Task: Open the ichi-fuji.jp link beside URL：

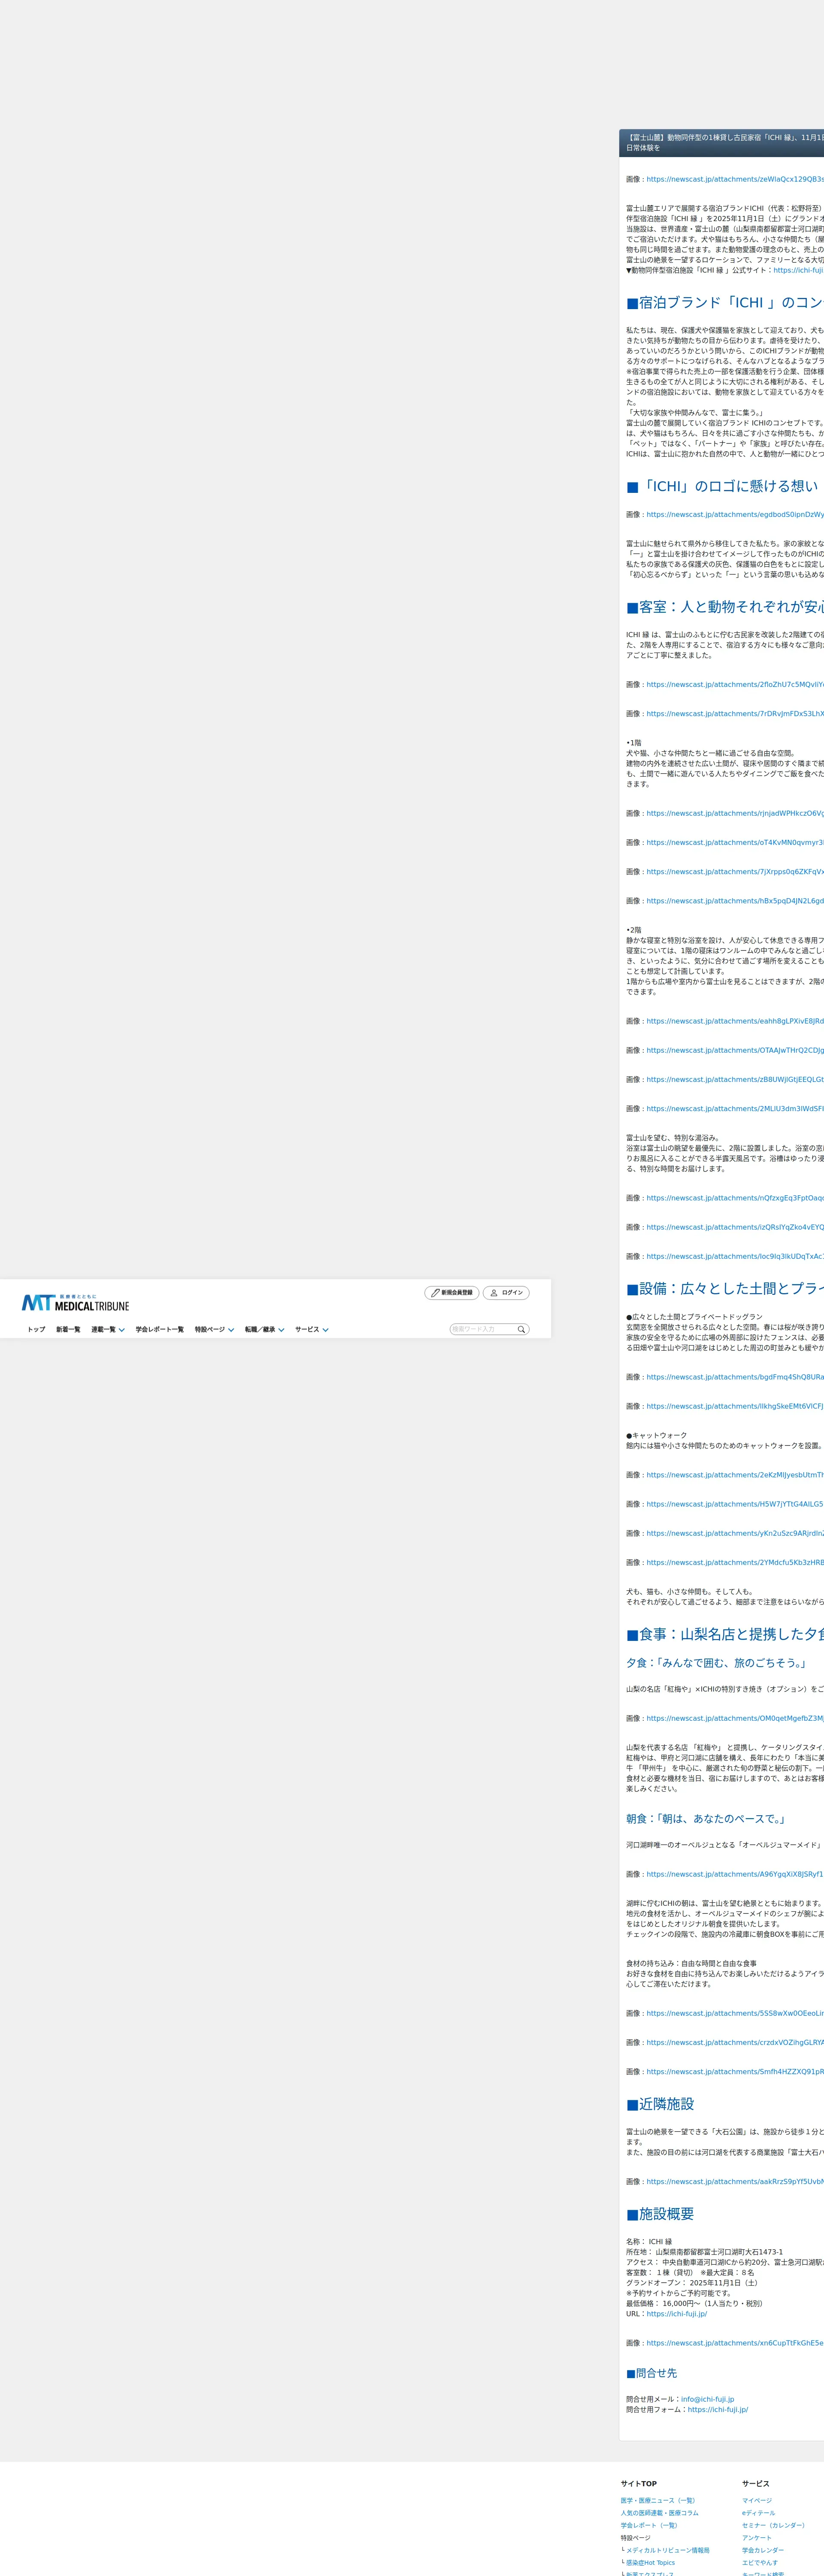Action: [x=677, y=2314]
